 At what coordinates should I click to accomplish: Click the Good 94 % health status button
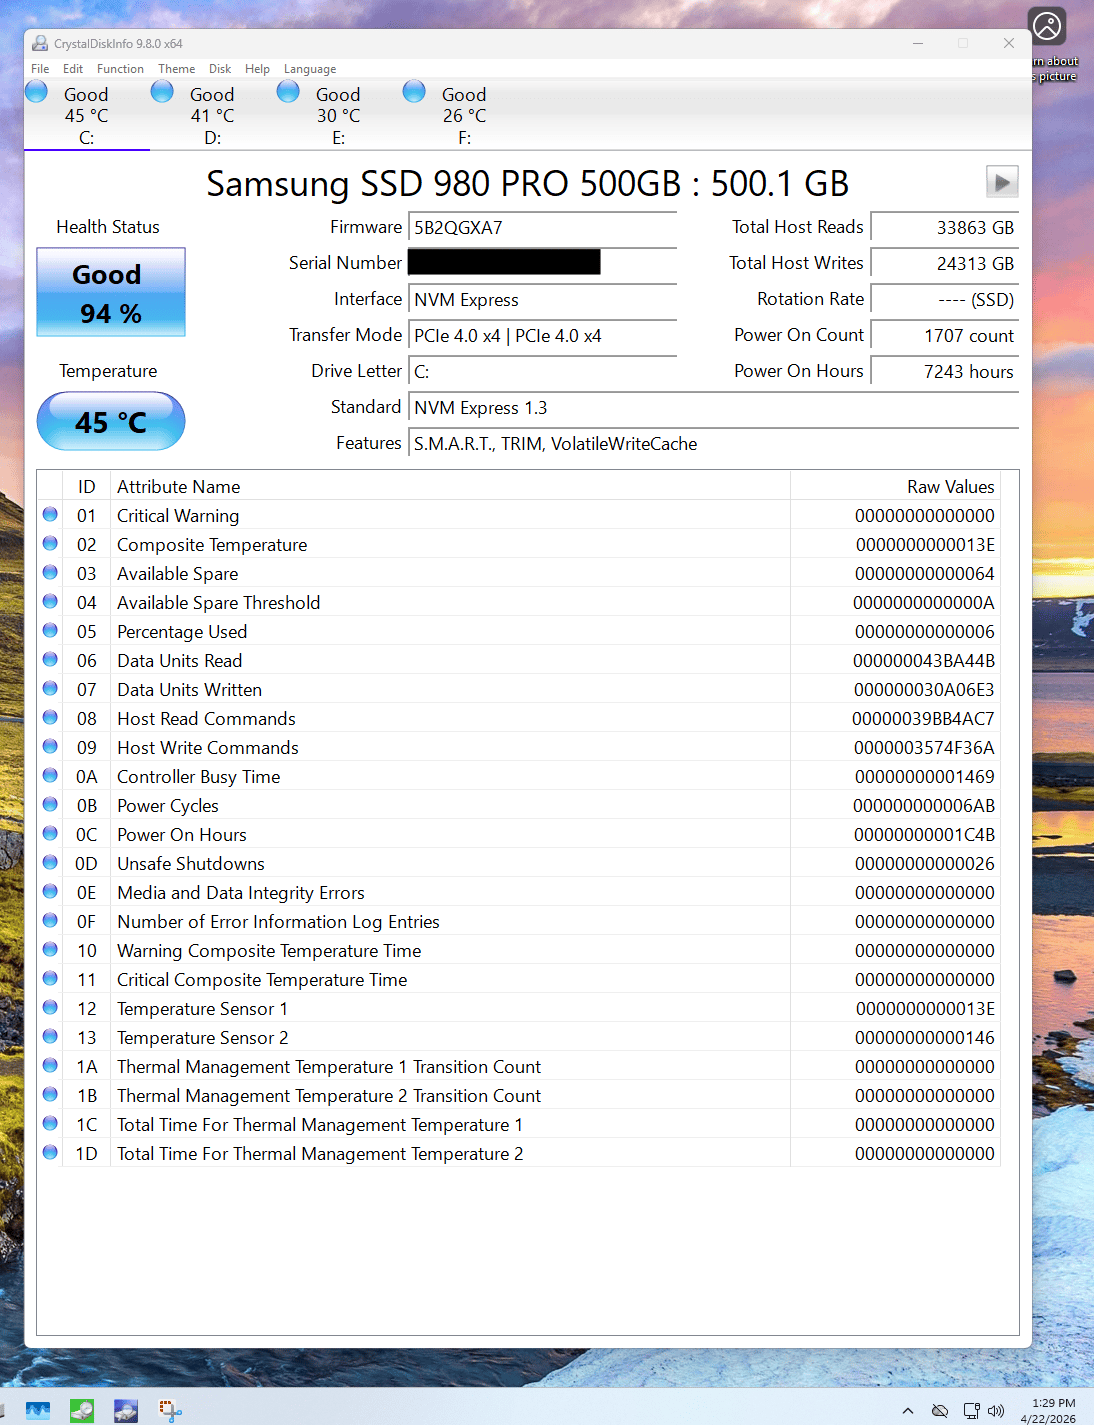point(111,292)
